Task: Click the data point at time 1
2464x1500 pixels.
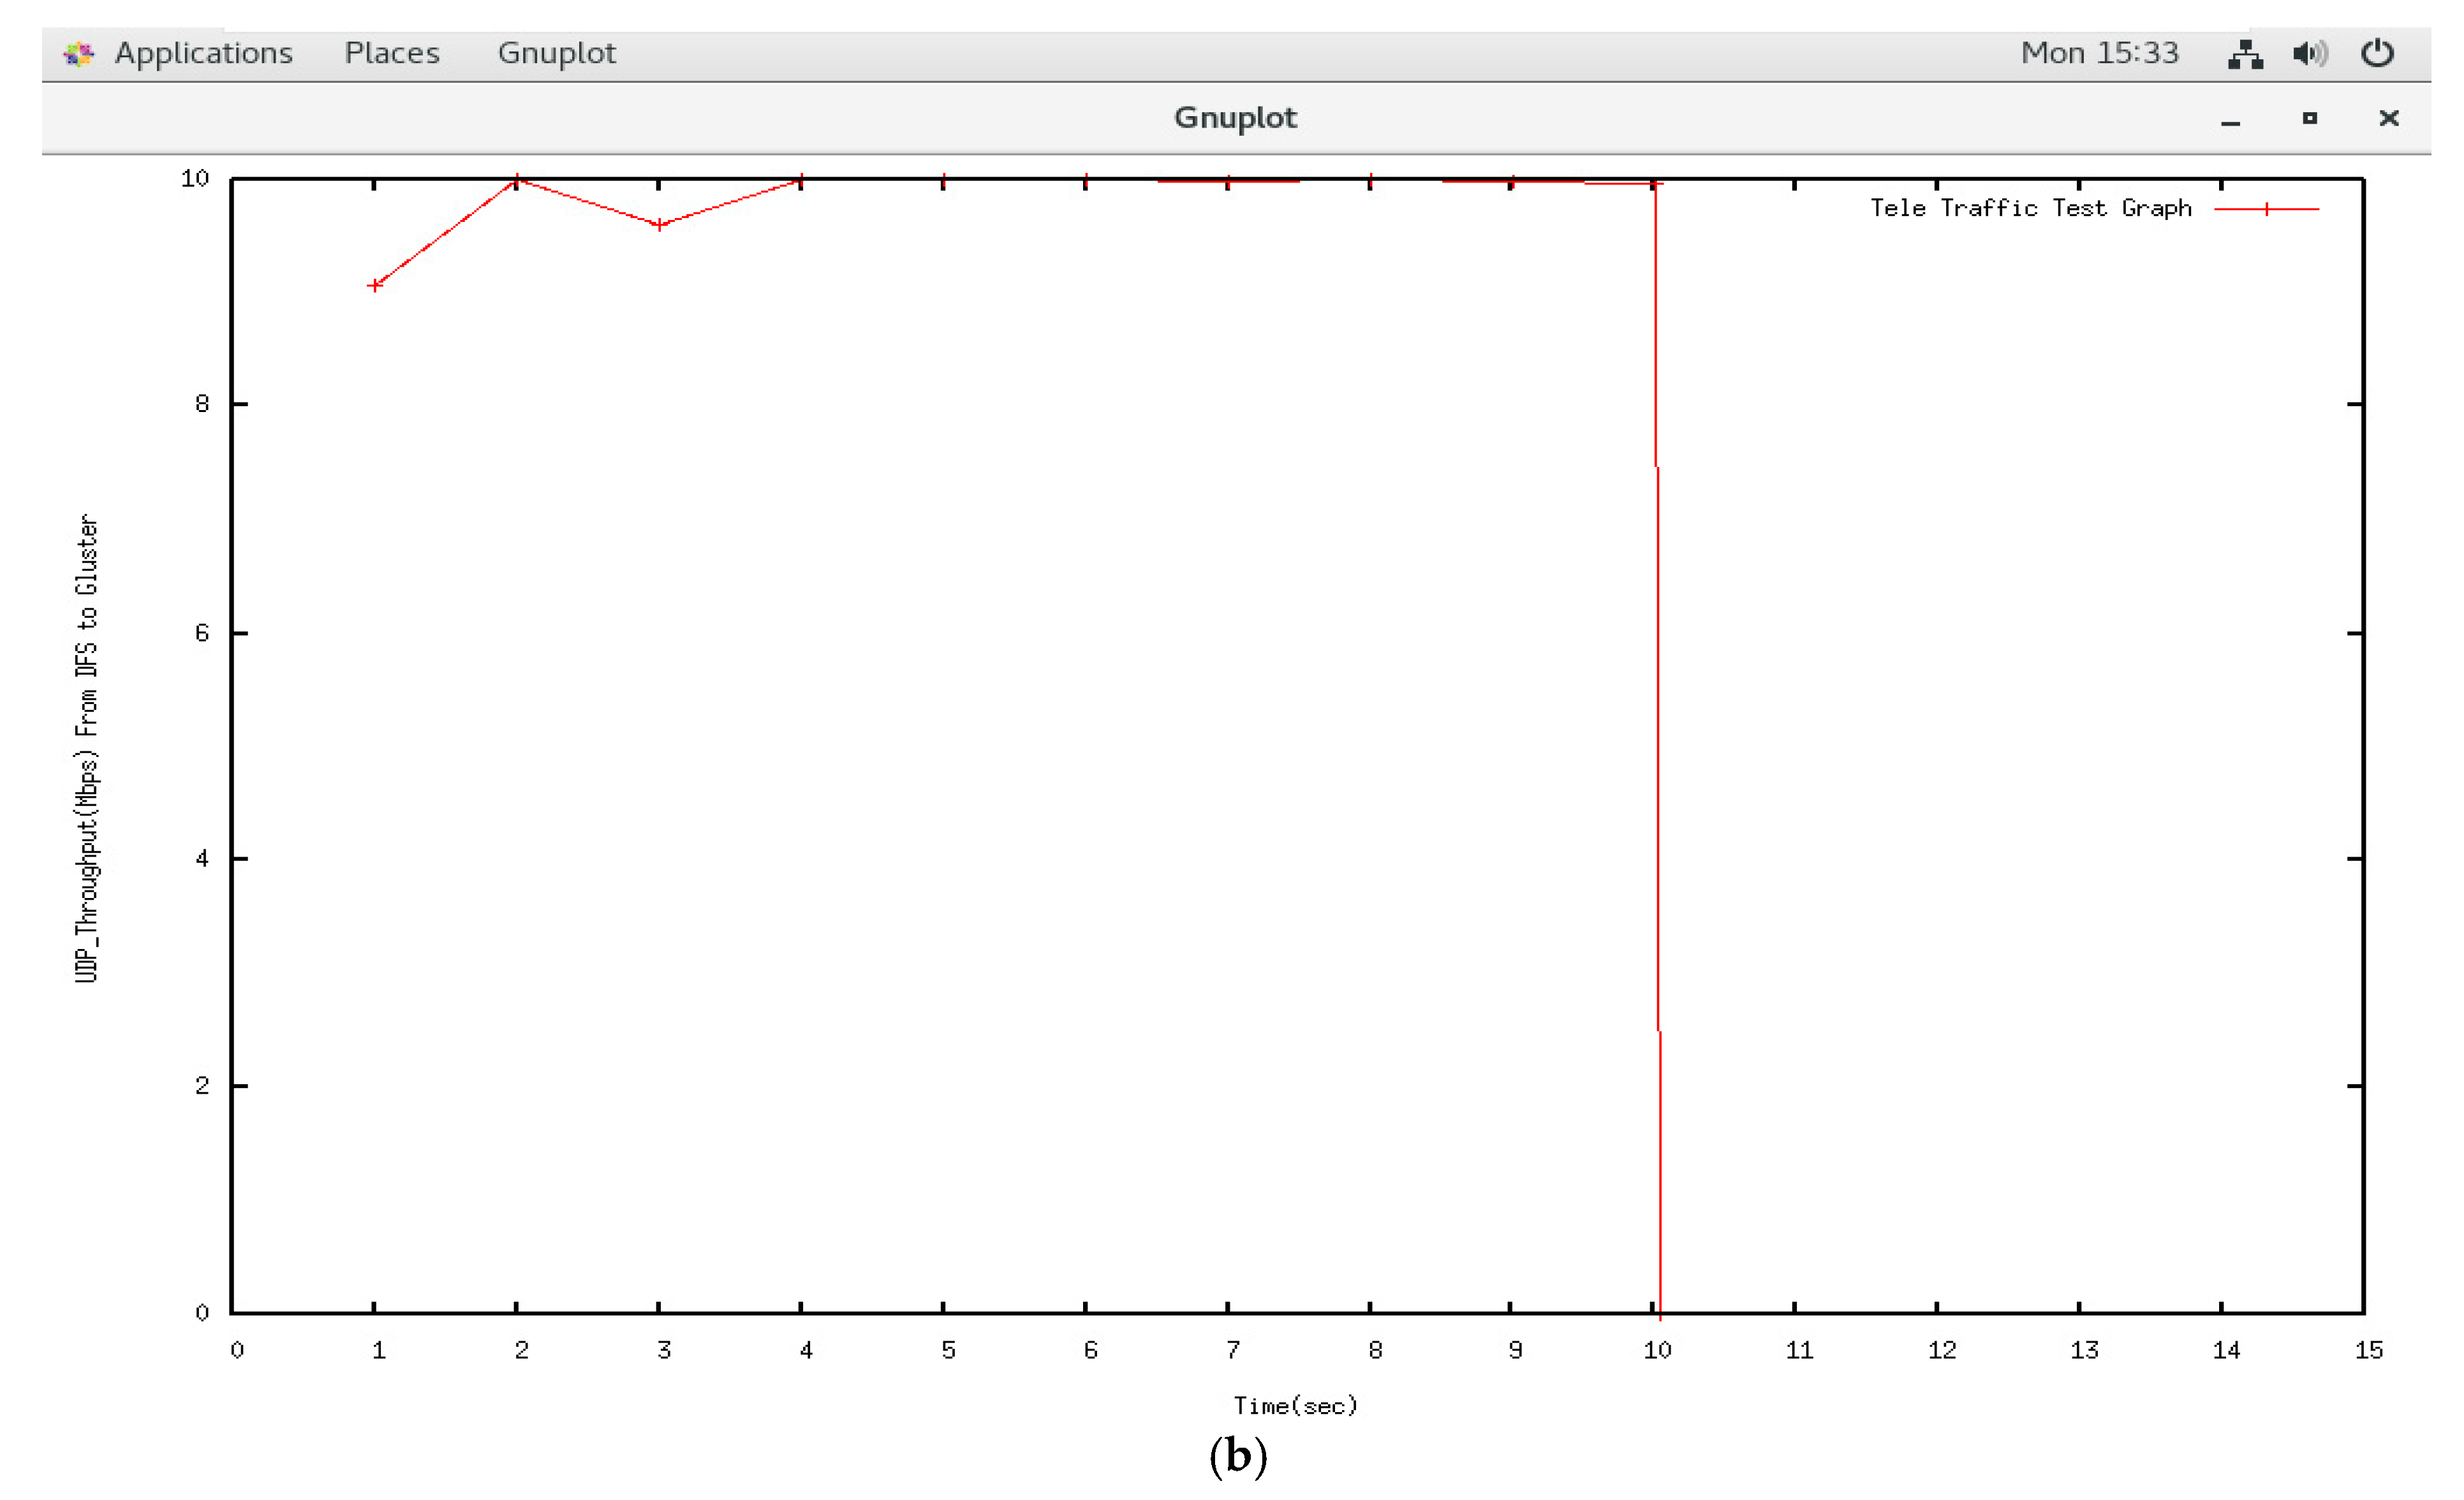Action: pyautogui.click(x=374, y=285)
